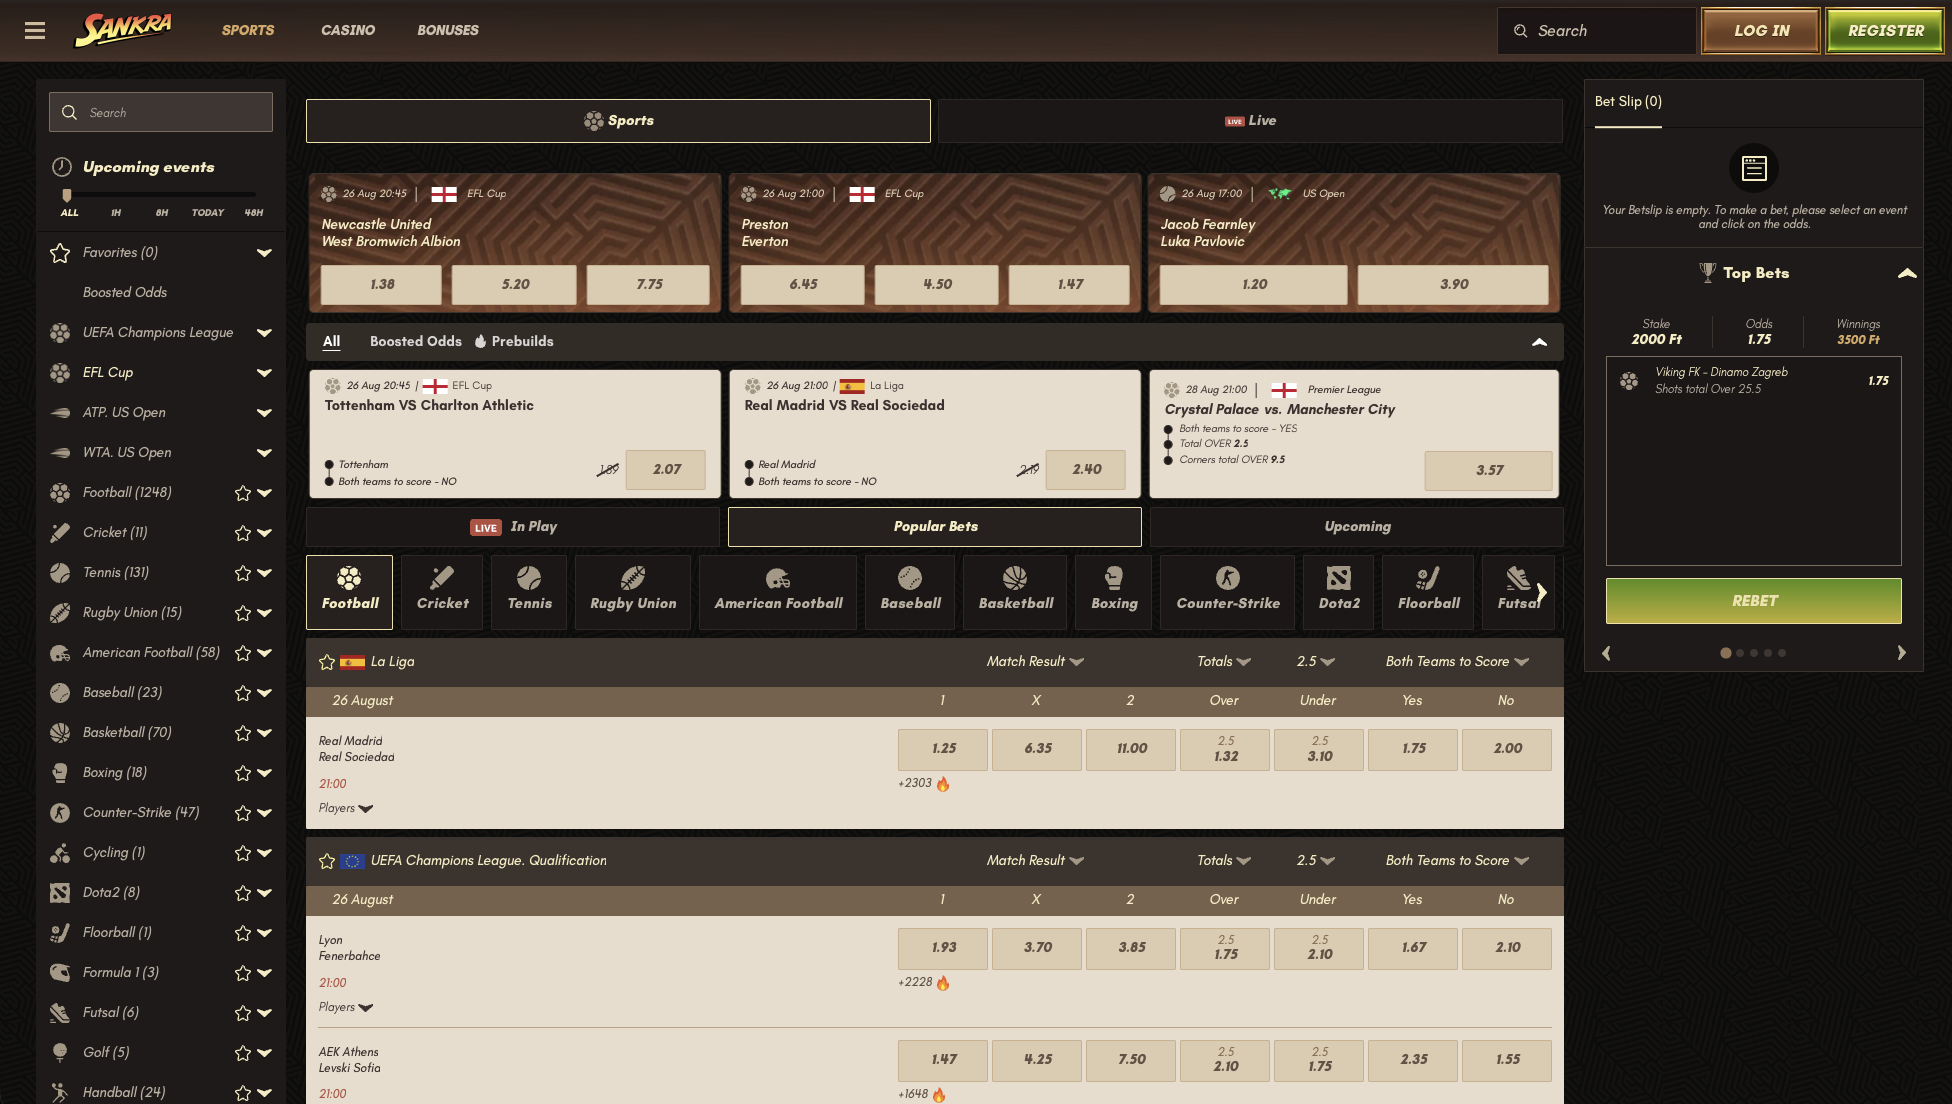The image size is (1952, 1104).
Task: Toggle favorite star for Dota2 (8)
Action: click(242, 893)
